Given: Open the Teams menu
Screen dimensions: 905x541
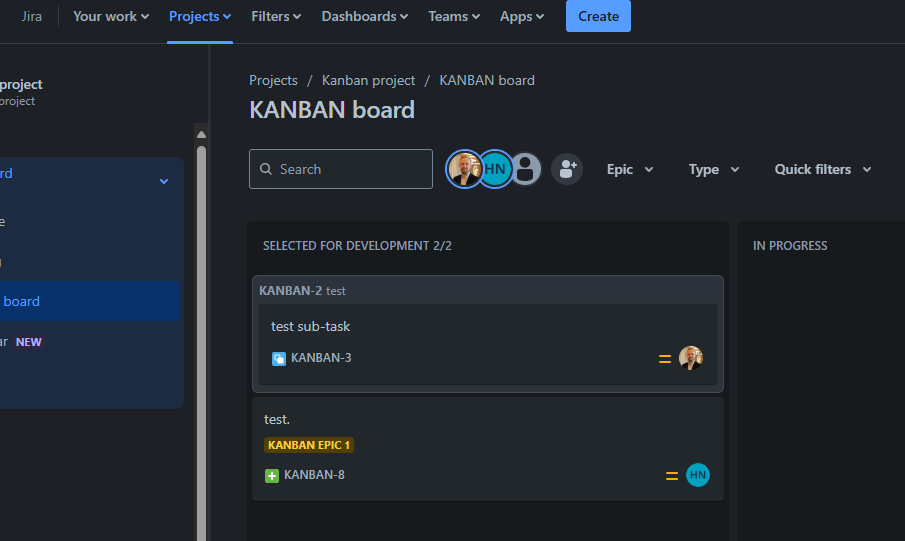Looking at the screenshot, I should (454, 16).
